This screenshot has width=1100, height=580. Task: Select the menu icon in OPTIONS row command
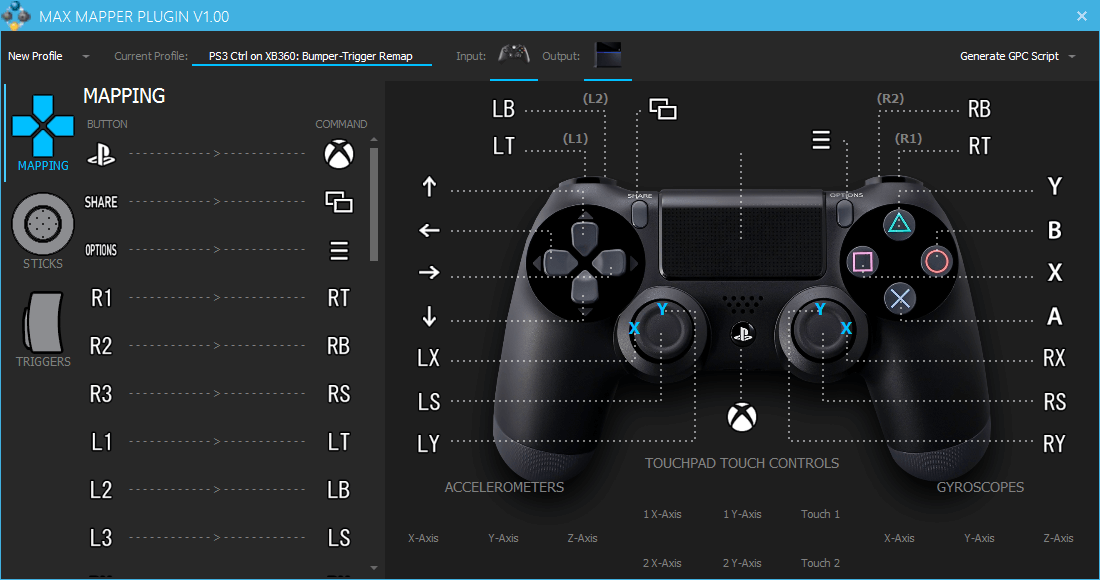tap(339, 250)
